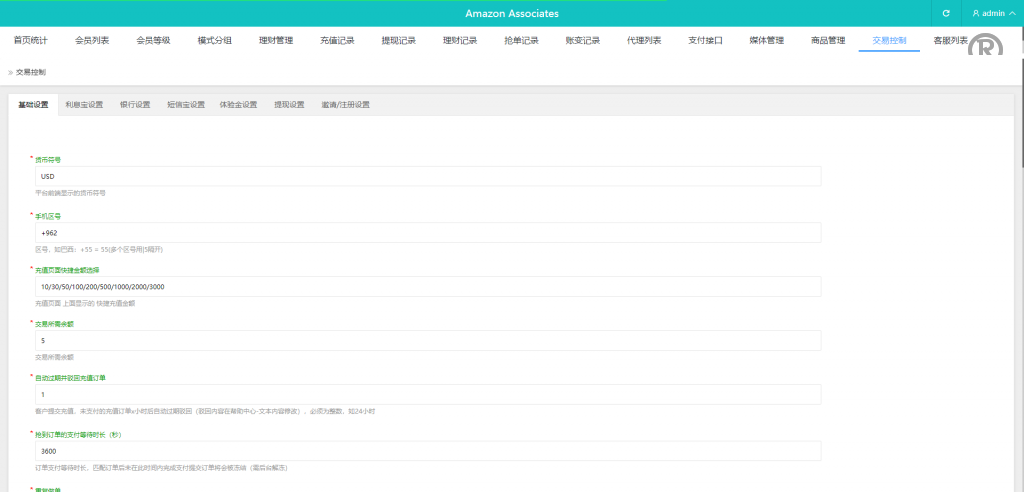This screenshot has height=492, width=1024.
Task: Switch to the 利息宝设置 tab
Action: click(84, 105)
